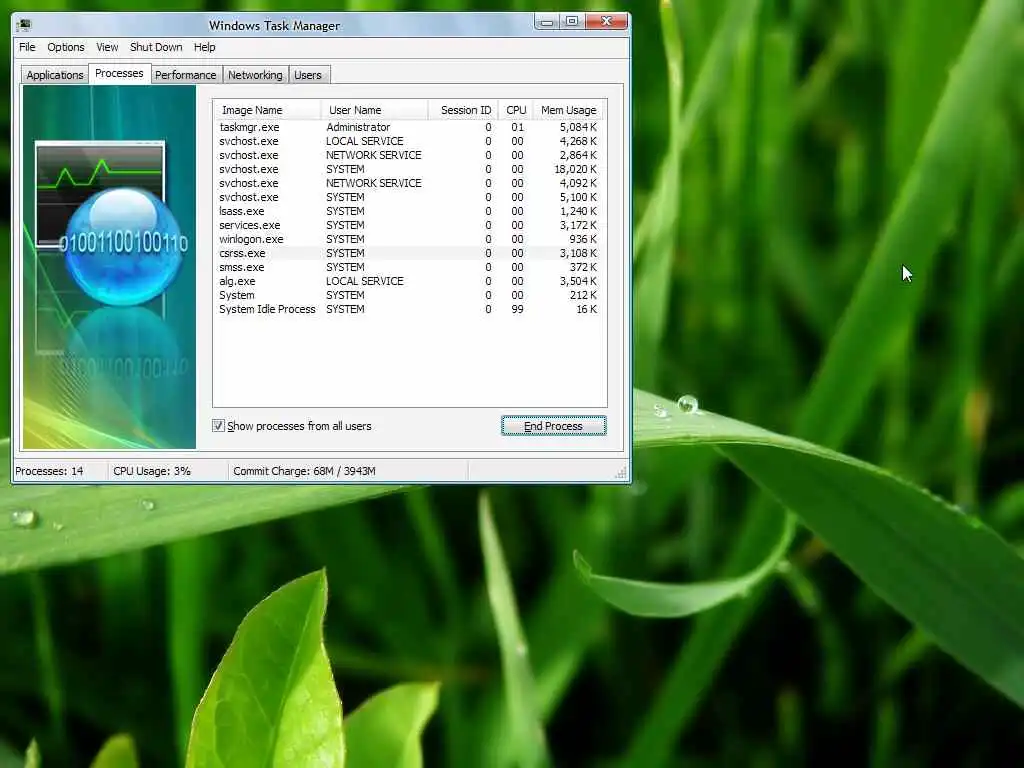
Task: Click the 16 K memory value
Action: coord(586,310)
